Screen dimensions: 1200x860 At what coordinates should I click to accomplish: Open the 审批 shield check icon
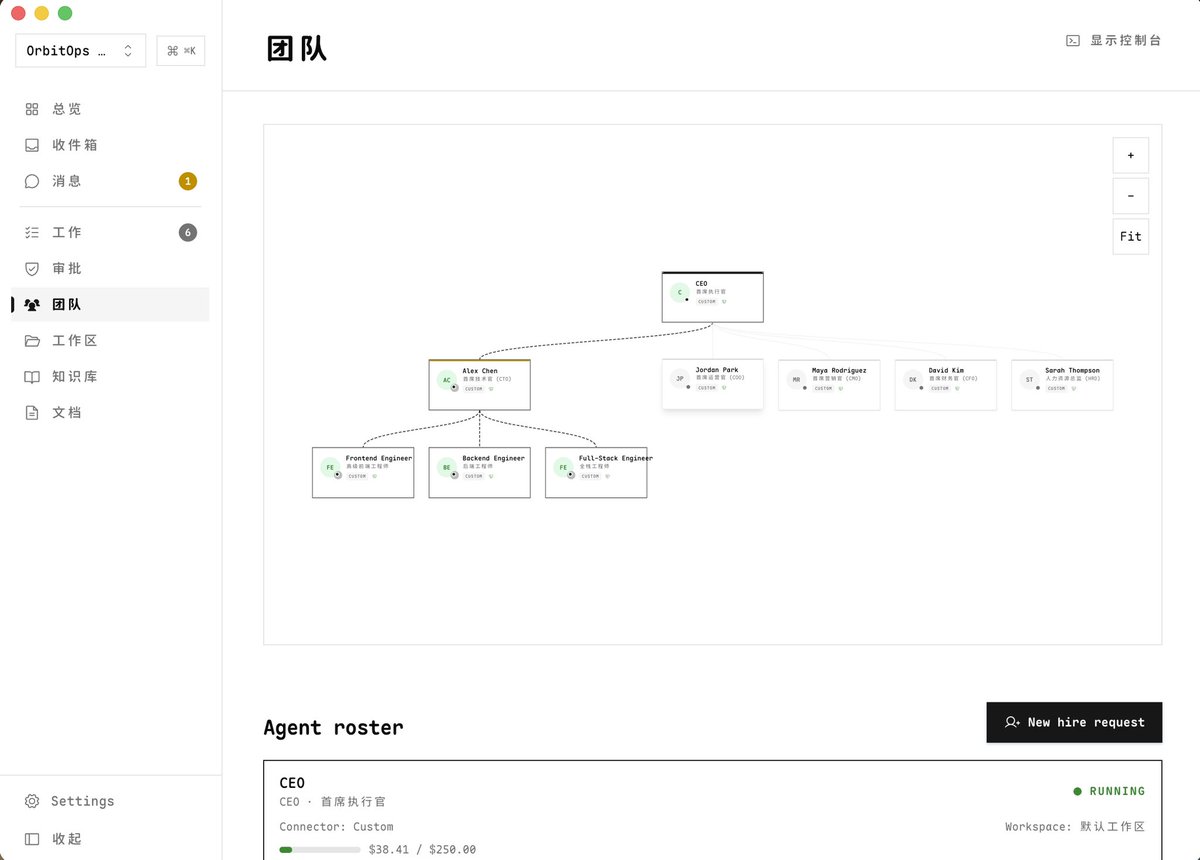pyautogui.click(x=32, y=268)
